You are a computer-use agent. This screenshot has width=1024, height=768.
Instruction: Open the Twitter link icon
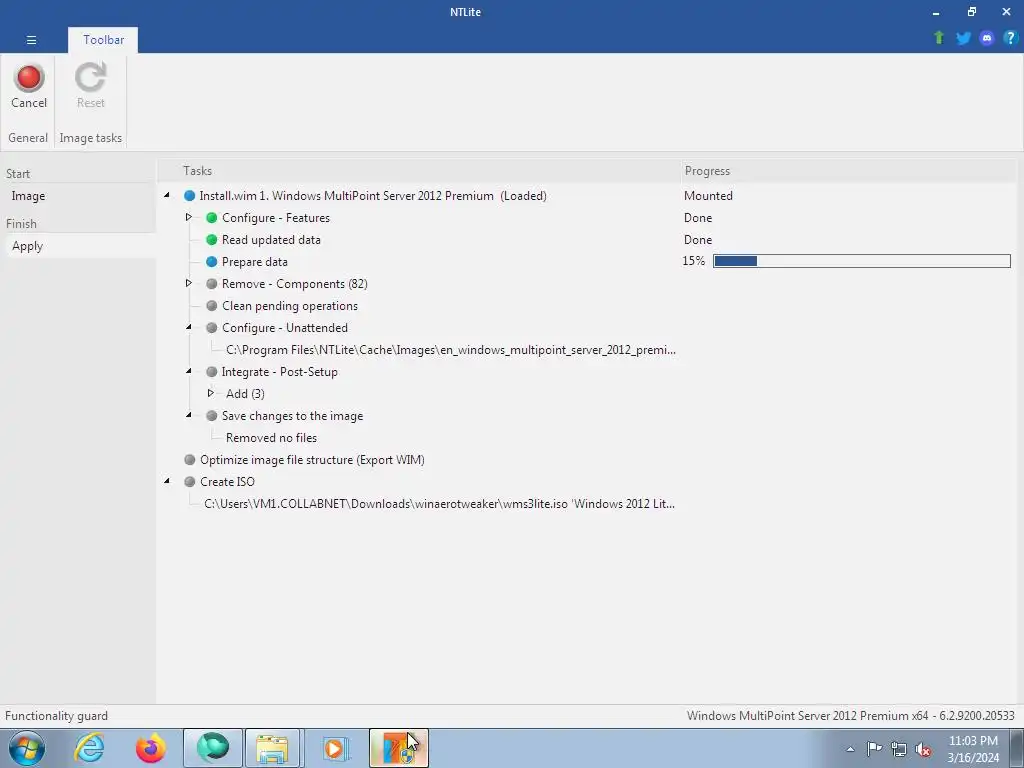(x=963, y=38)
